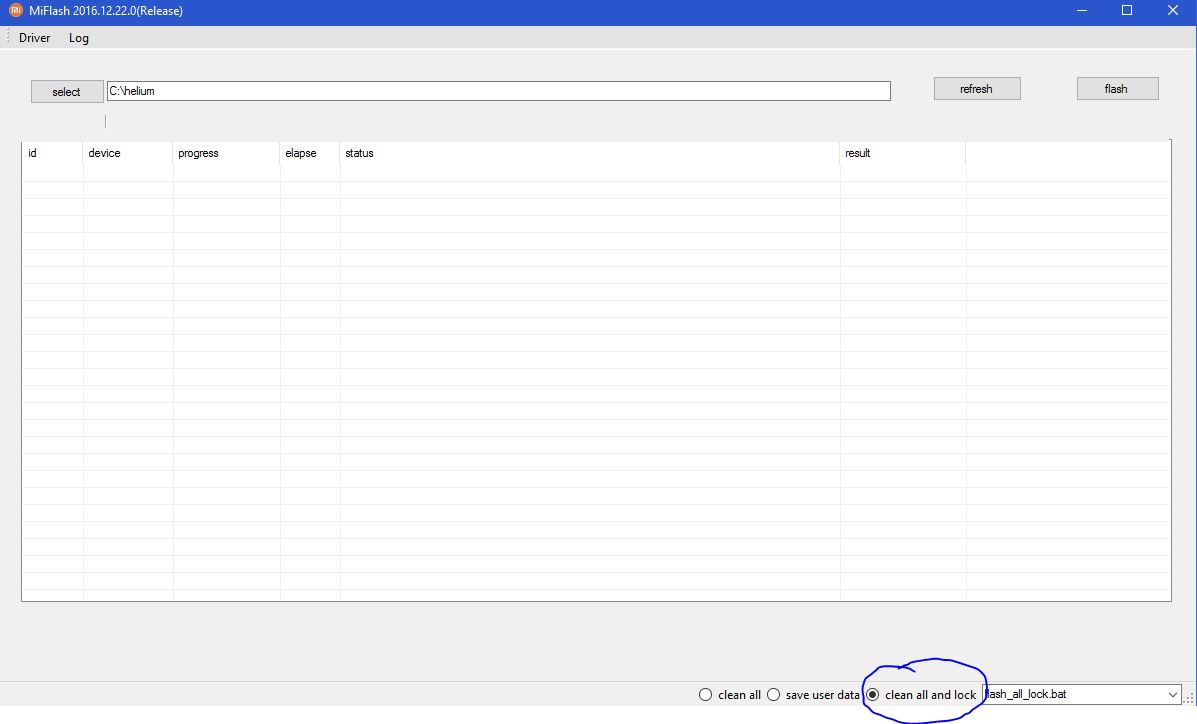The height and width of the screenshot is (724, 1197).
Task: Open the Log menu
Action: click(x=79, y=37)
